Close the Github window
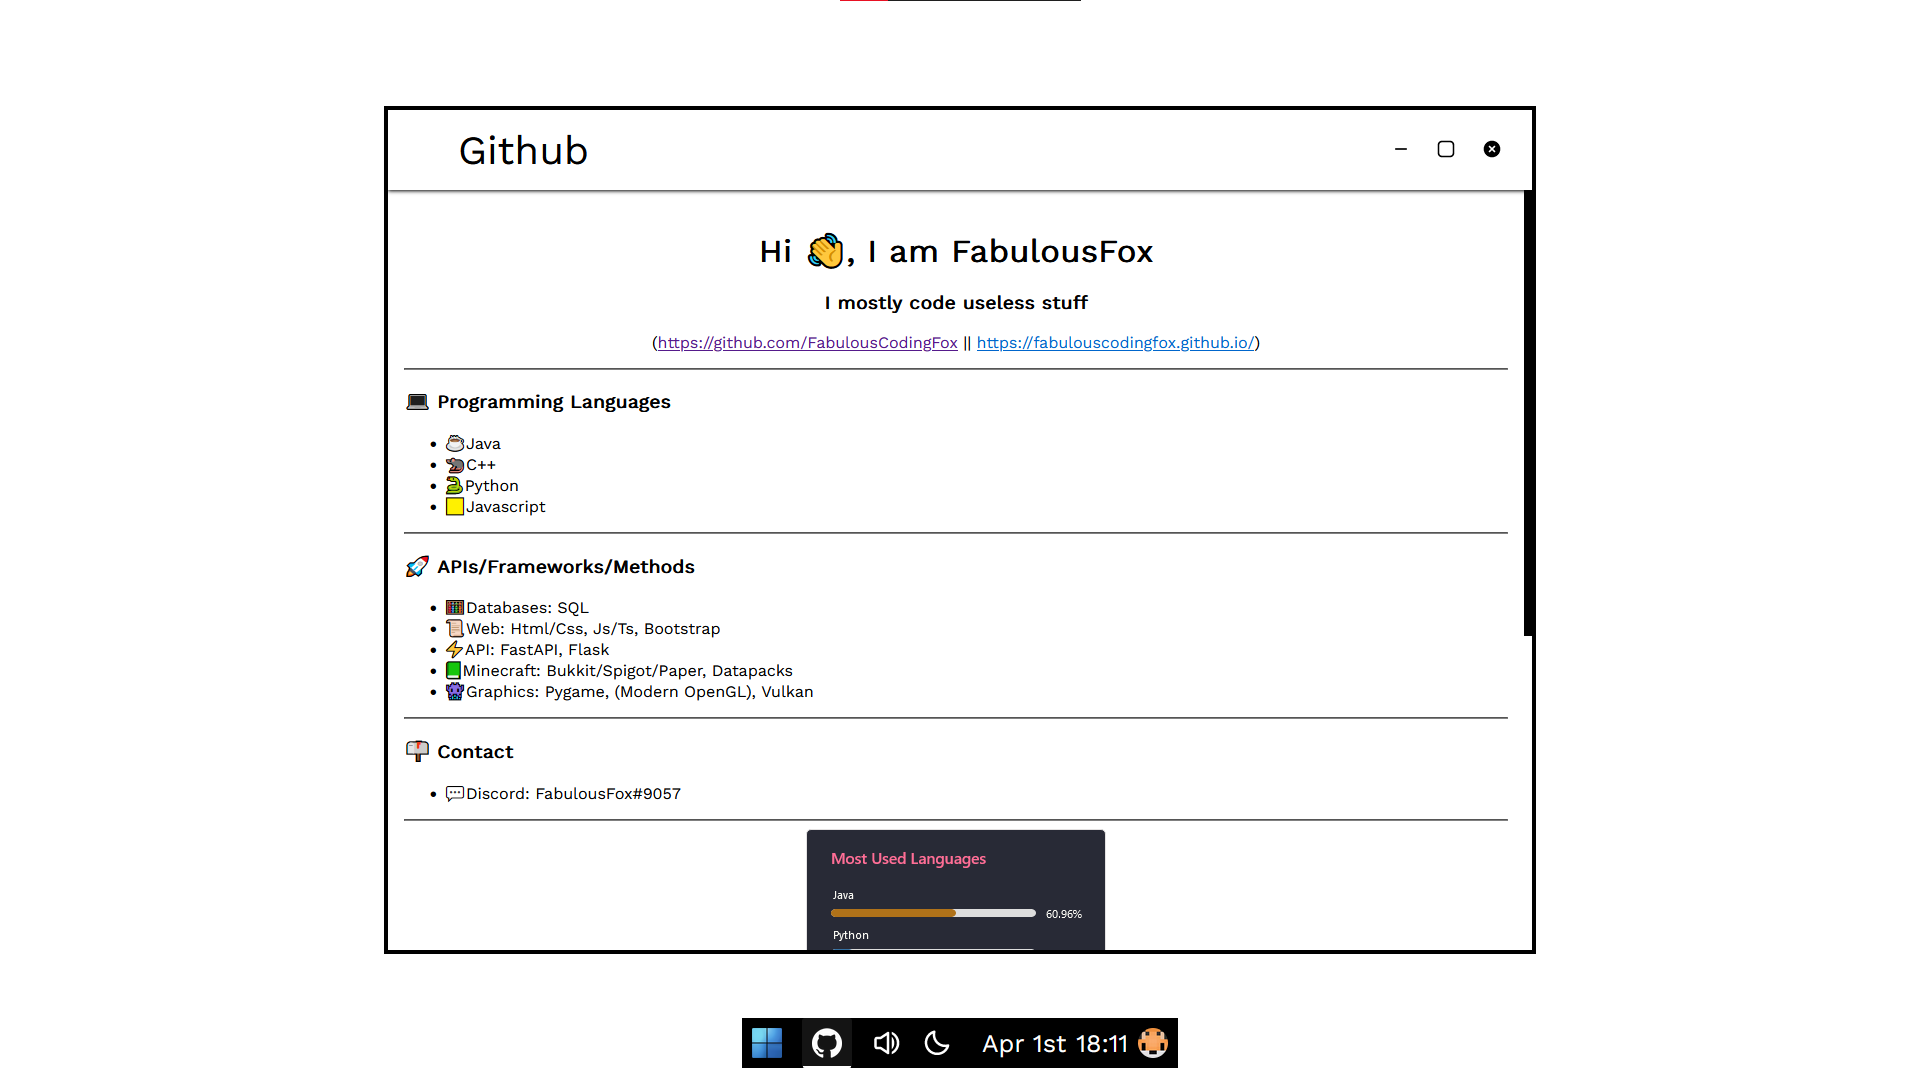The width and height of the screenshot is (1920, 1080). coord(1492,149)
